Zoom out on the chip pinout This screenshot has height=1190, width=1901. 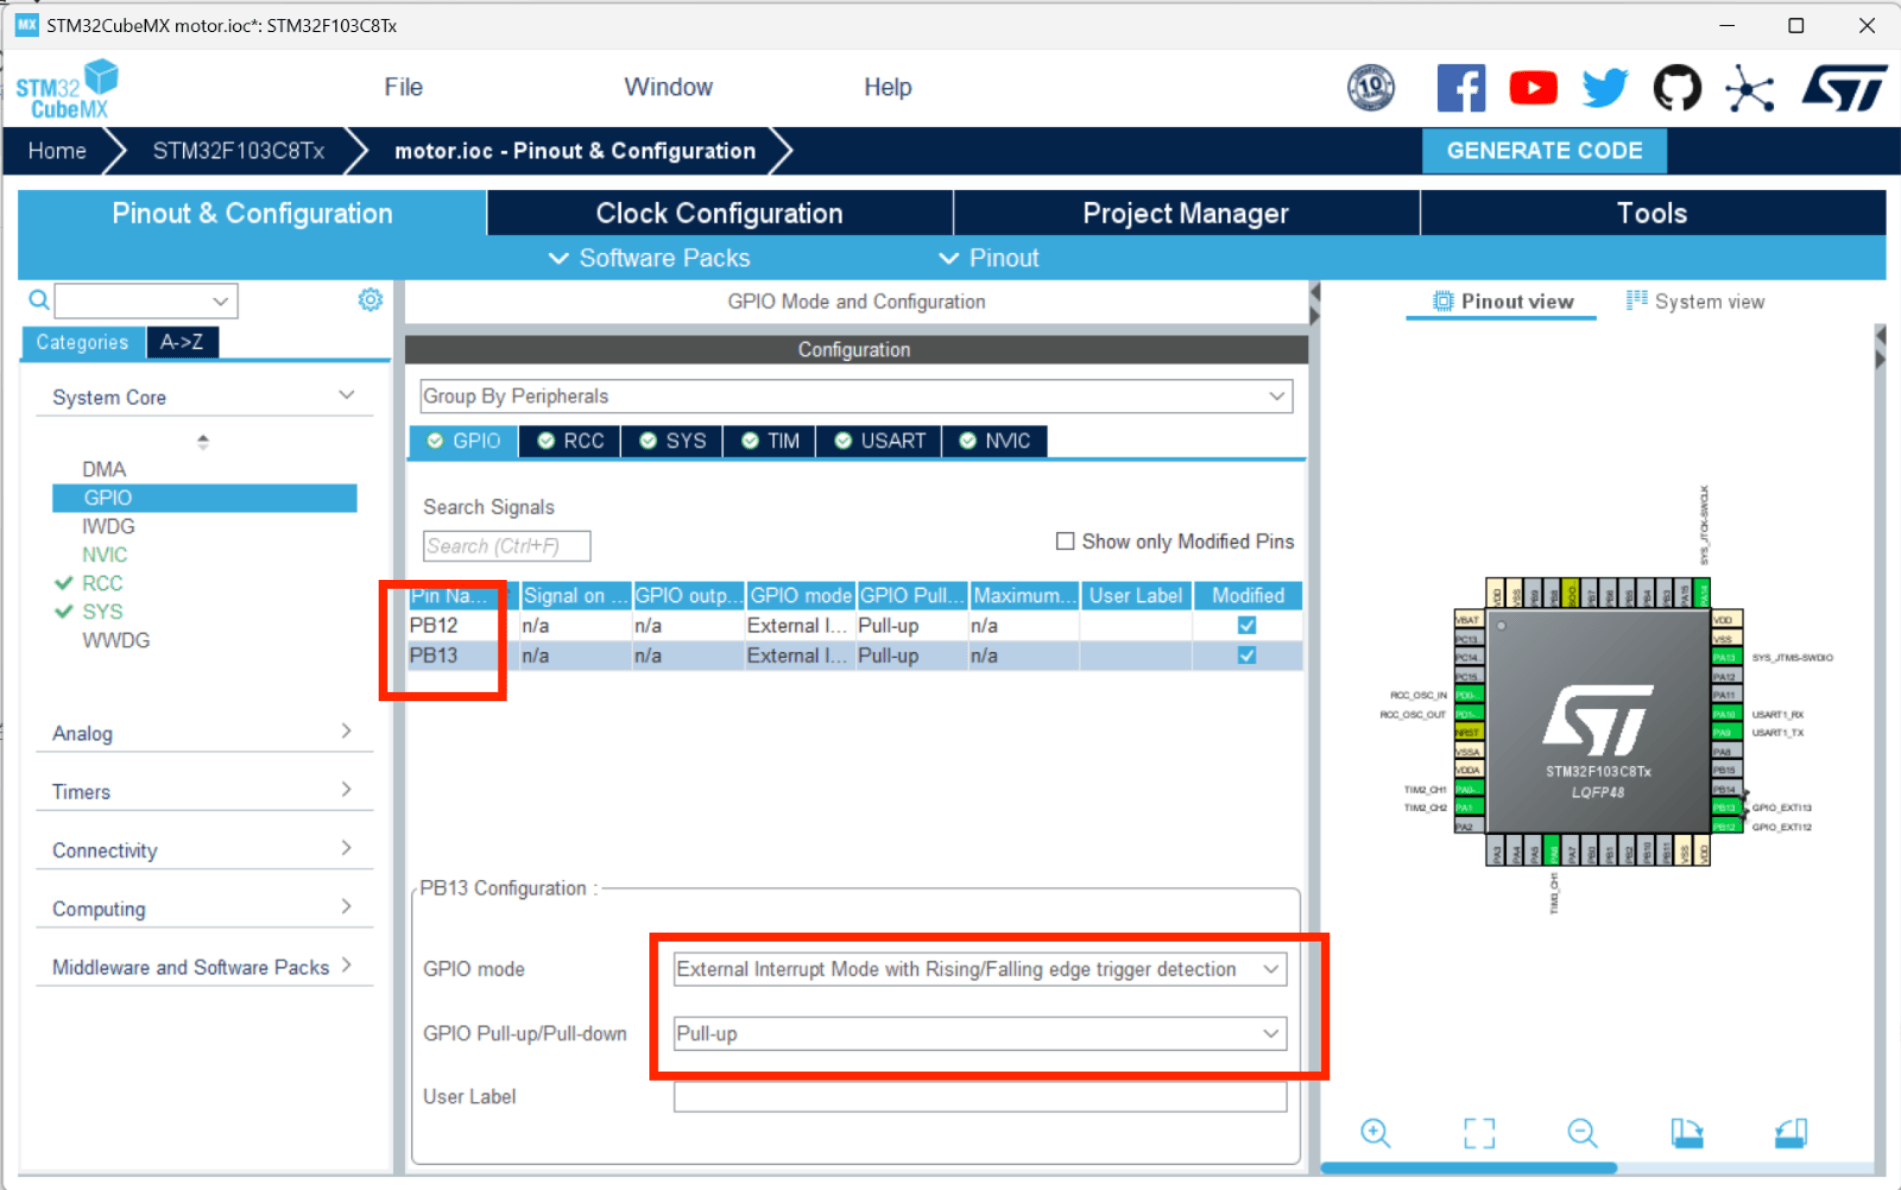point(1582,1132)
